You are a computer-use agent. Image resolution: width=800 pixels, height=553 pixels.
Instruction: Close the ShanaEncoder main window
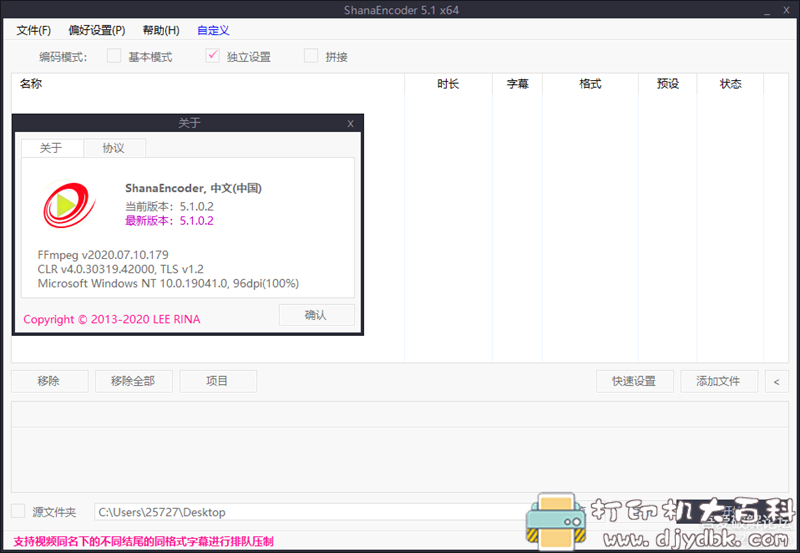pos(786,10)
